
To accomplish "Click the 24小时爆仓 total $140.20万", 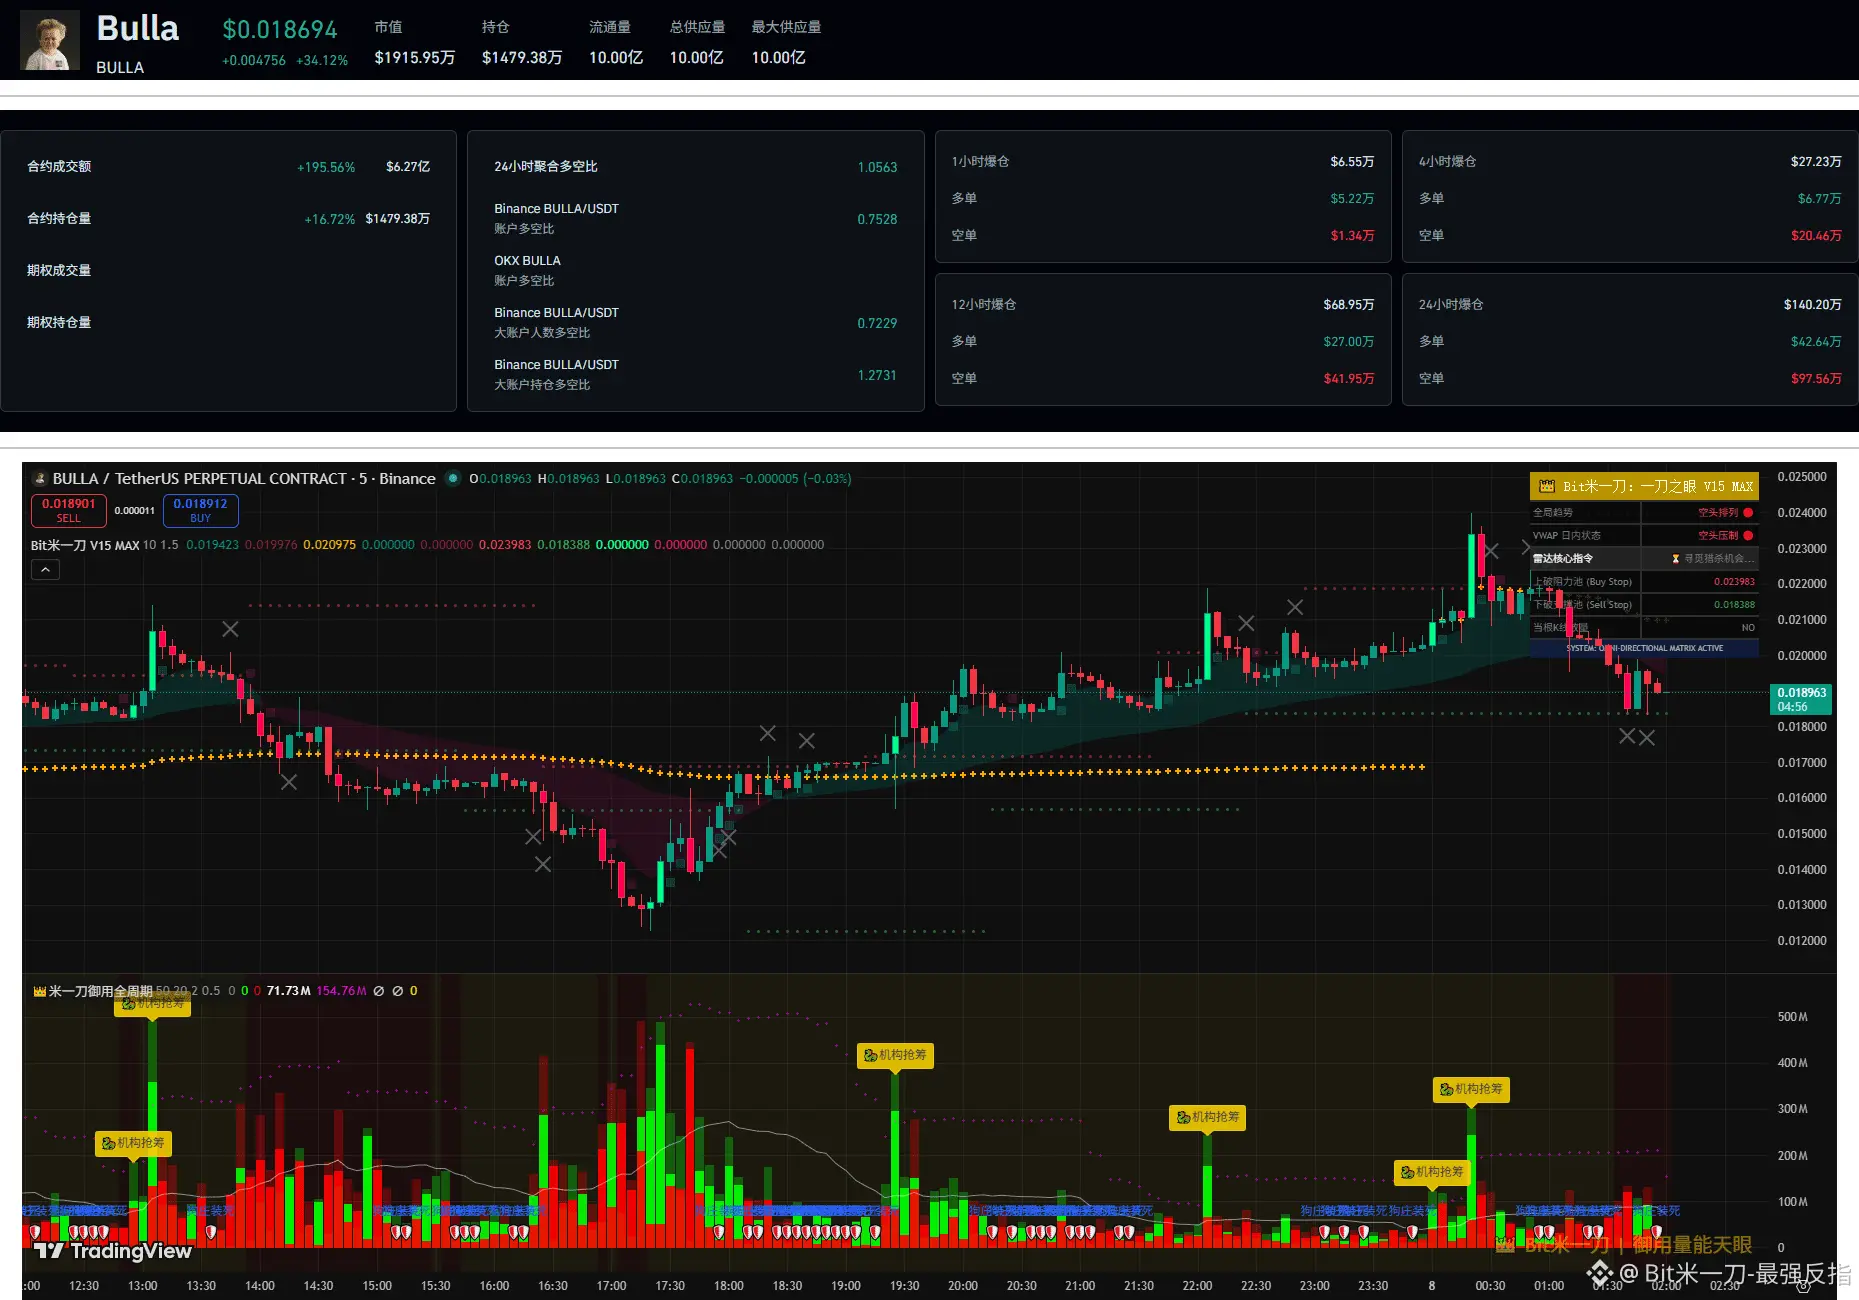I will coord(1813,304).
